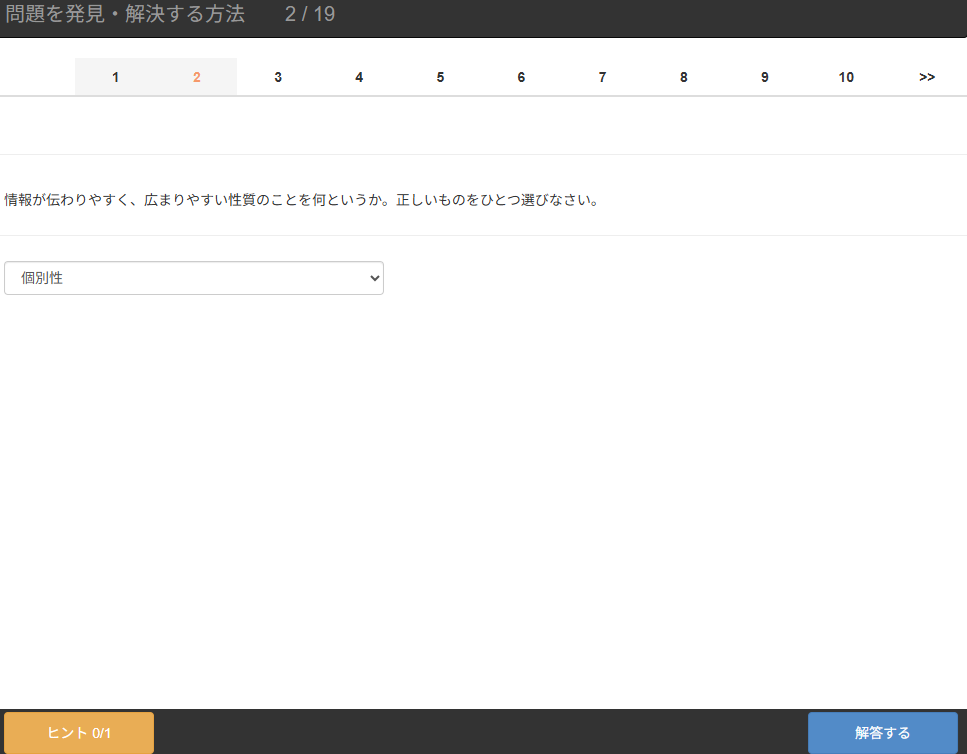The image size is (967, 754).
Task: Open the answer dropdown showing 個別性
Action: (x=180, y=278)
